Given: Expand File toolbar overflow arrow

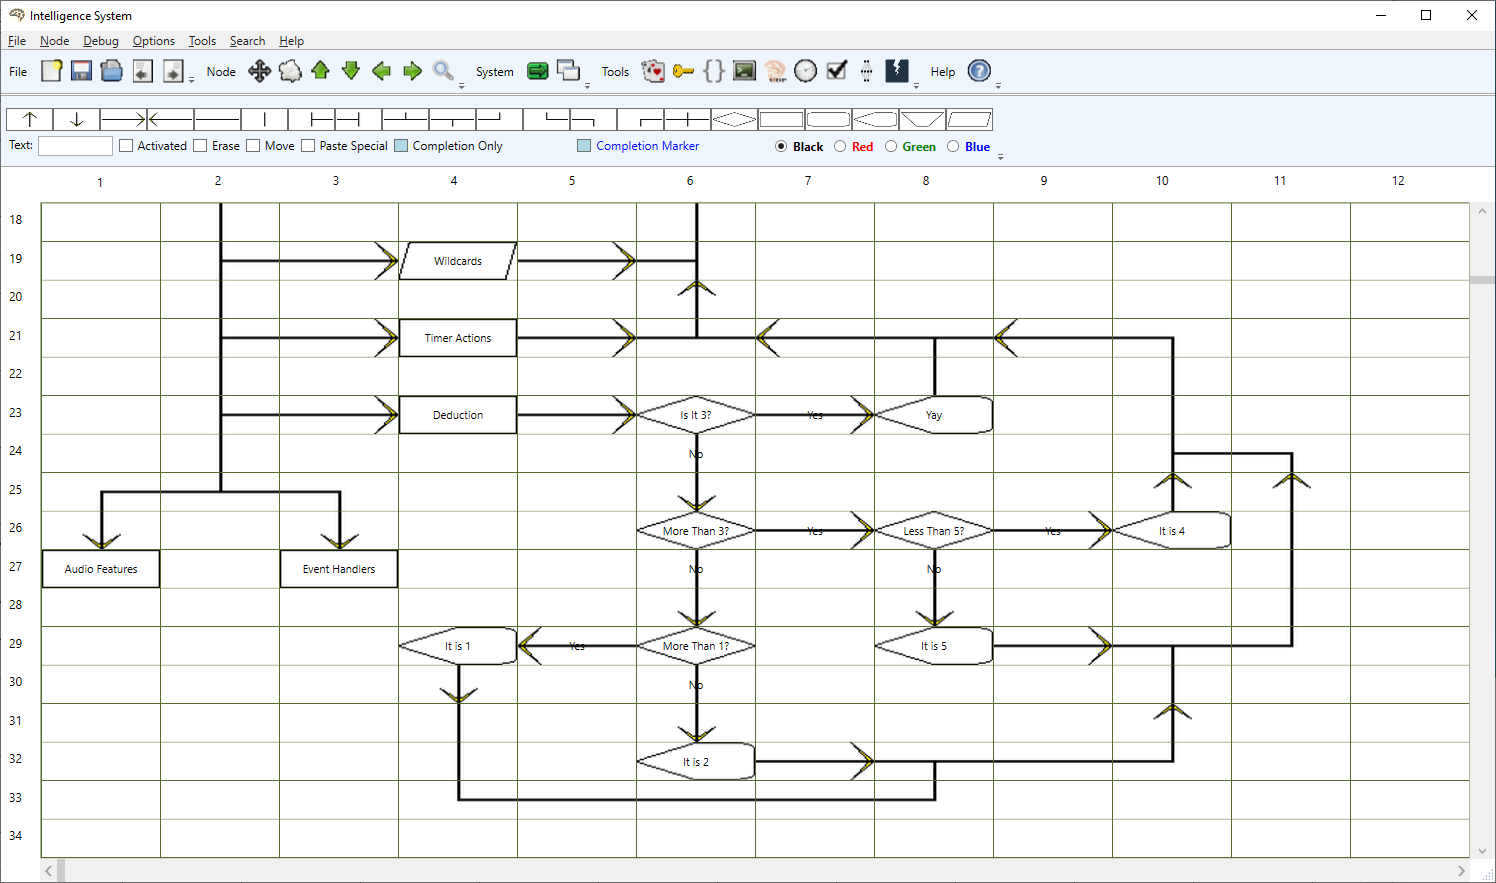Looking at the screenshot, I should point(192,80).
